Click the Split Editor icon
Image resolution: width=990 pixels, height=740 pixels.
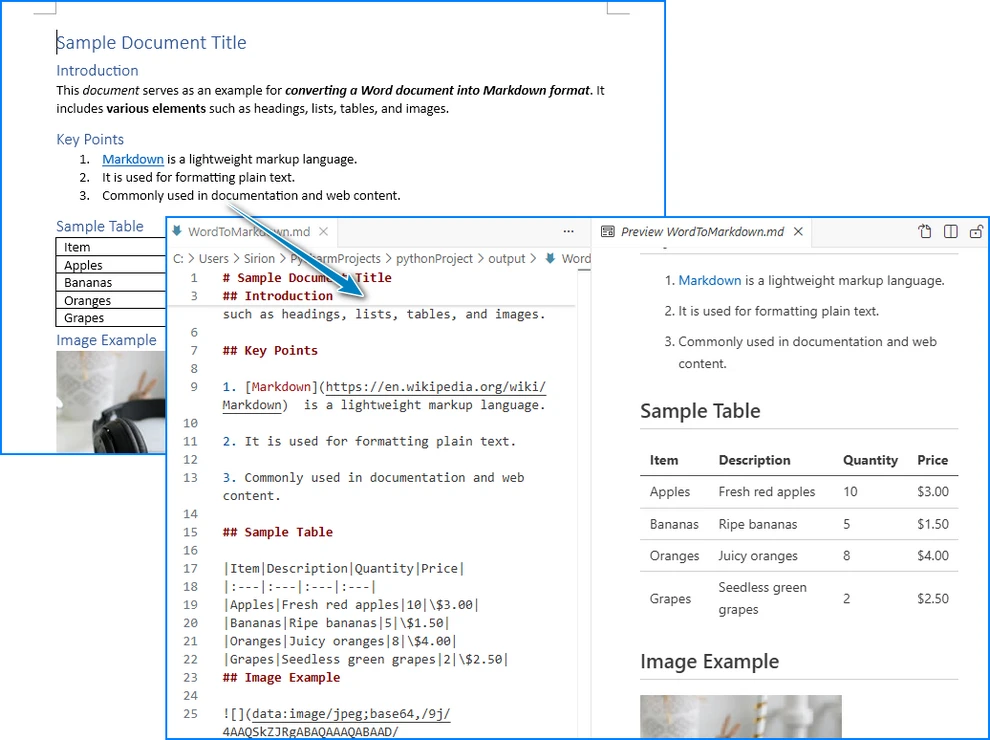tap(950, 231)
